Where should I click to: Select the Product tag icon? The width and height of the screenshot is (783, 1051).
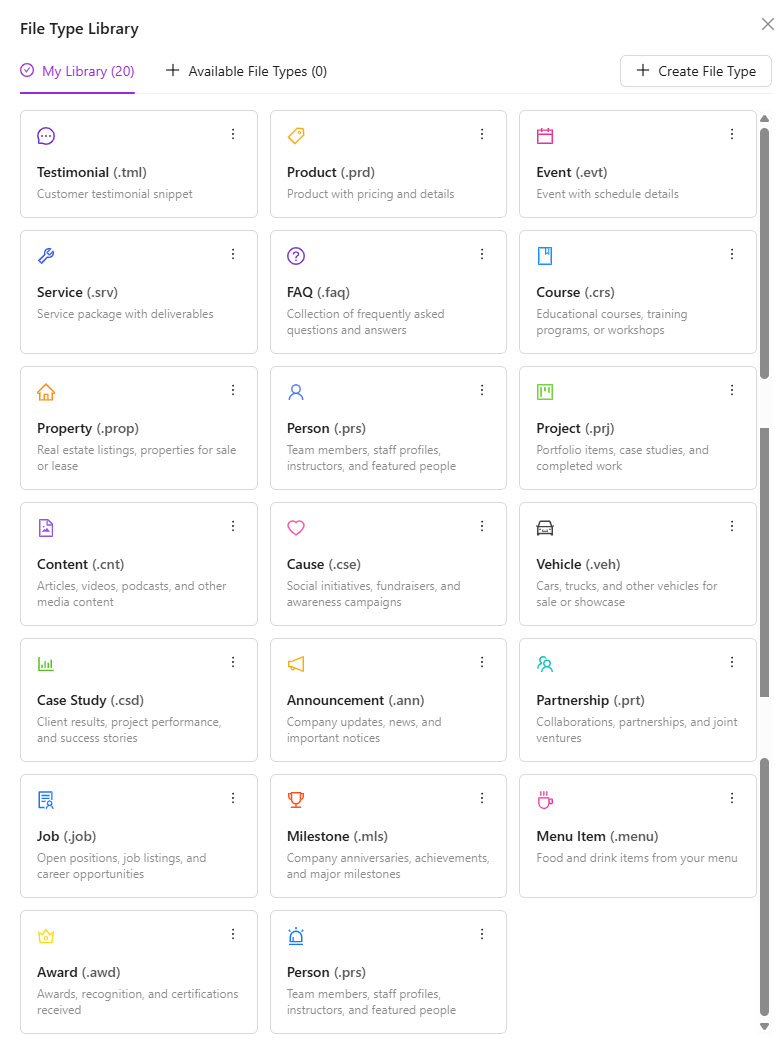tap(295, 135)
